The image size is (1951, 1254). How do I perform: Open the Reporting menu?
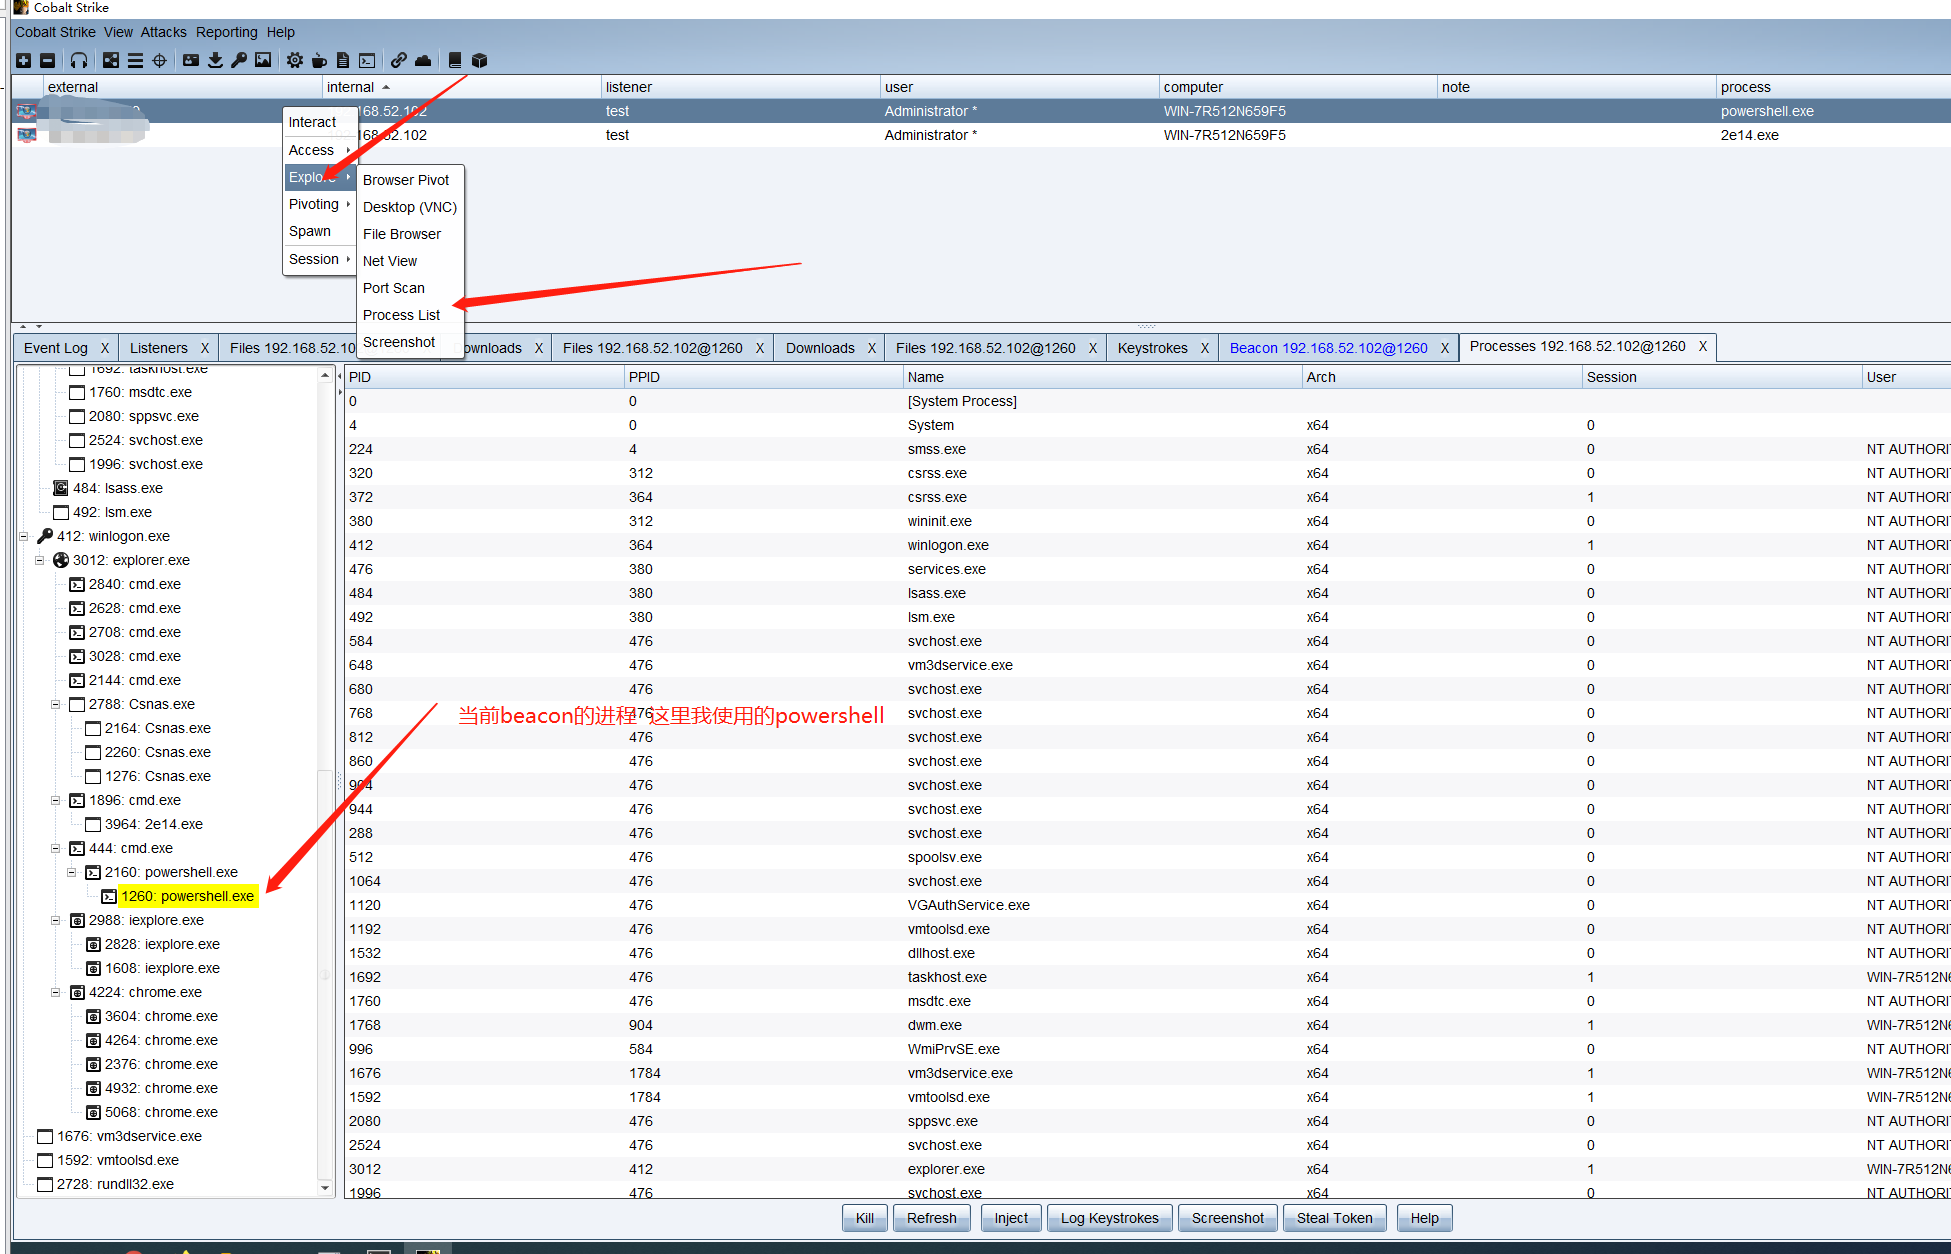click(226, 32)
